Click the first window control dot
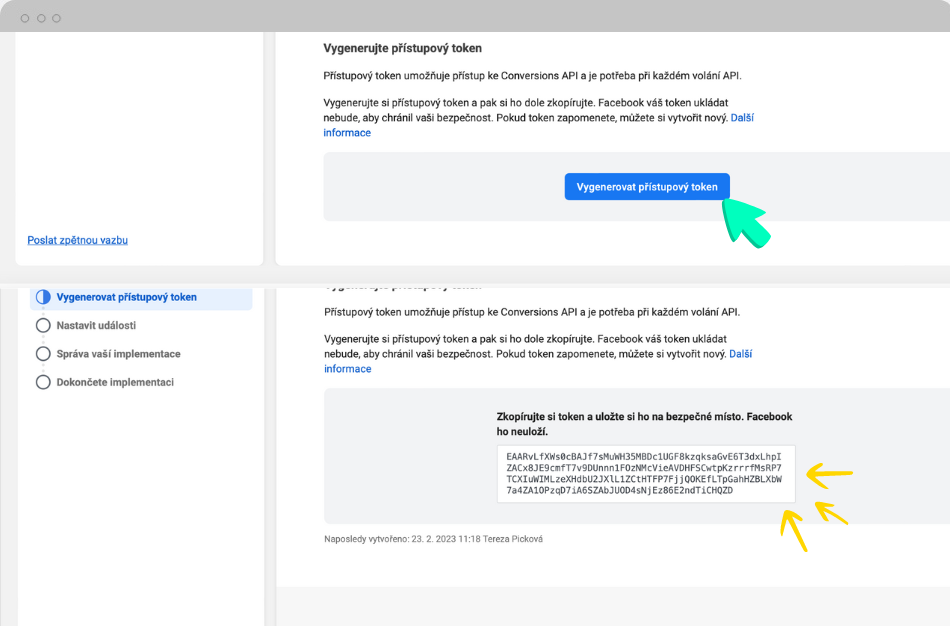 [x=25, y=18]
